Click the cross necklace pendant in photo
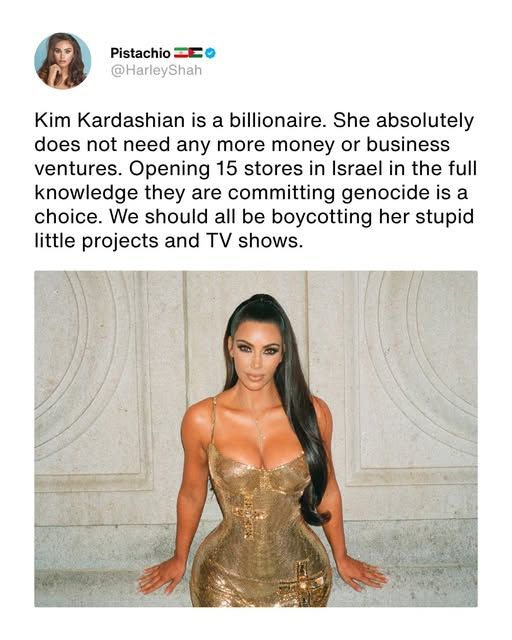 point(260,436)
